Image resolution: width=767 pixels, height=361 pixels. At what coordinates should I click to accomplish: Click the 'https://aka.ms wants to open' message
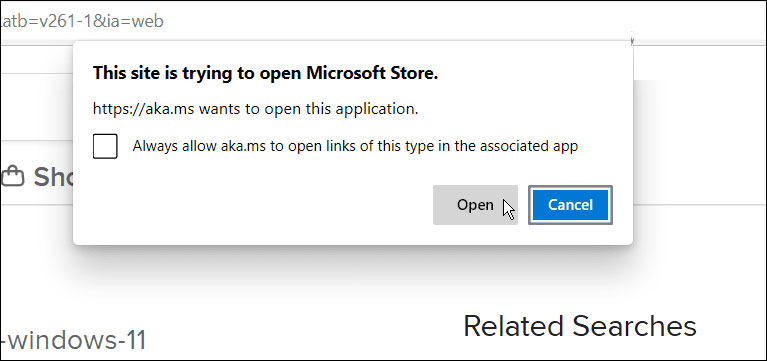(x=255, y=109)
